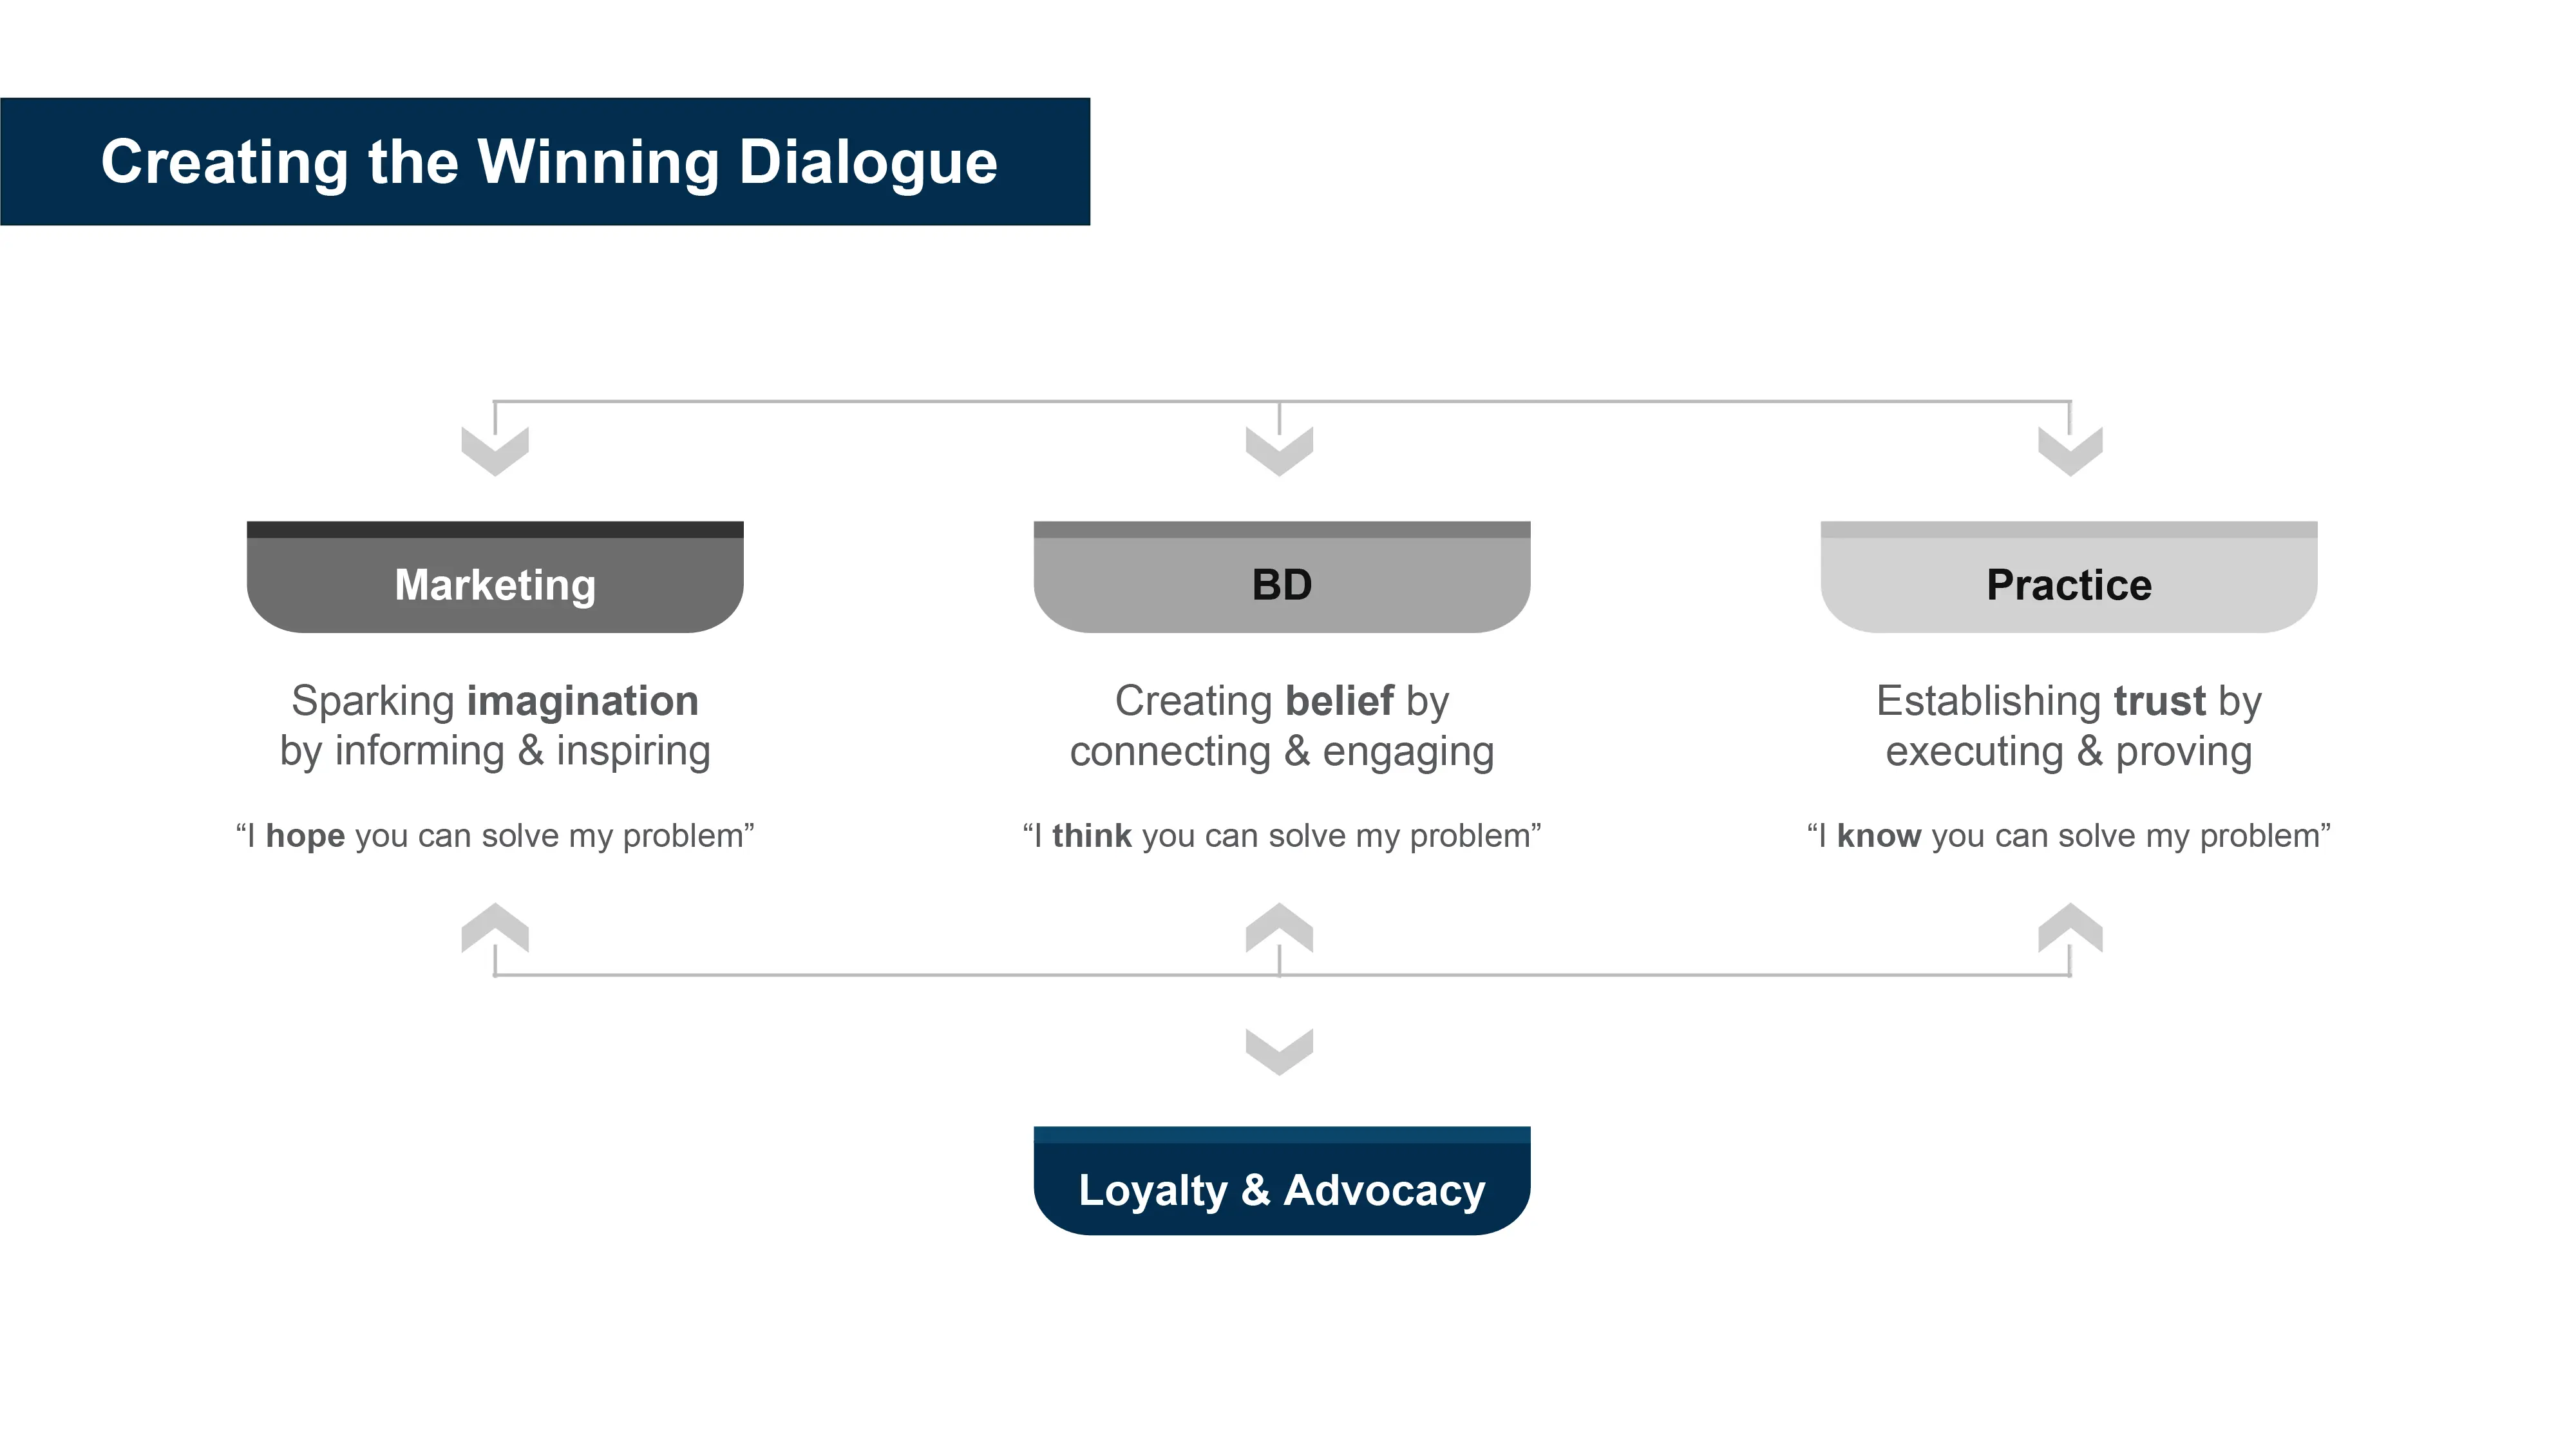Click the down chevron above BD
Image resolution: width=2576 pixels, height=1449 pixels.
(x=1279, y=451)
